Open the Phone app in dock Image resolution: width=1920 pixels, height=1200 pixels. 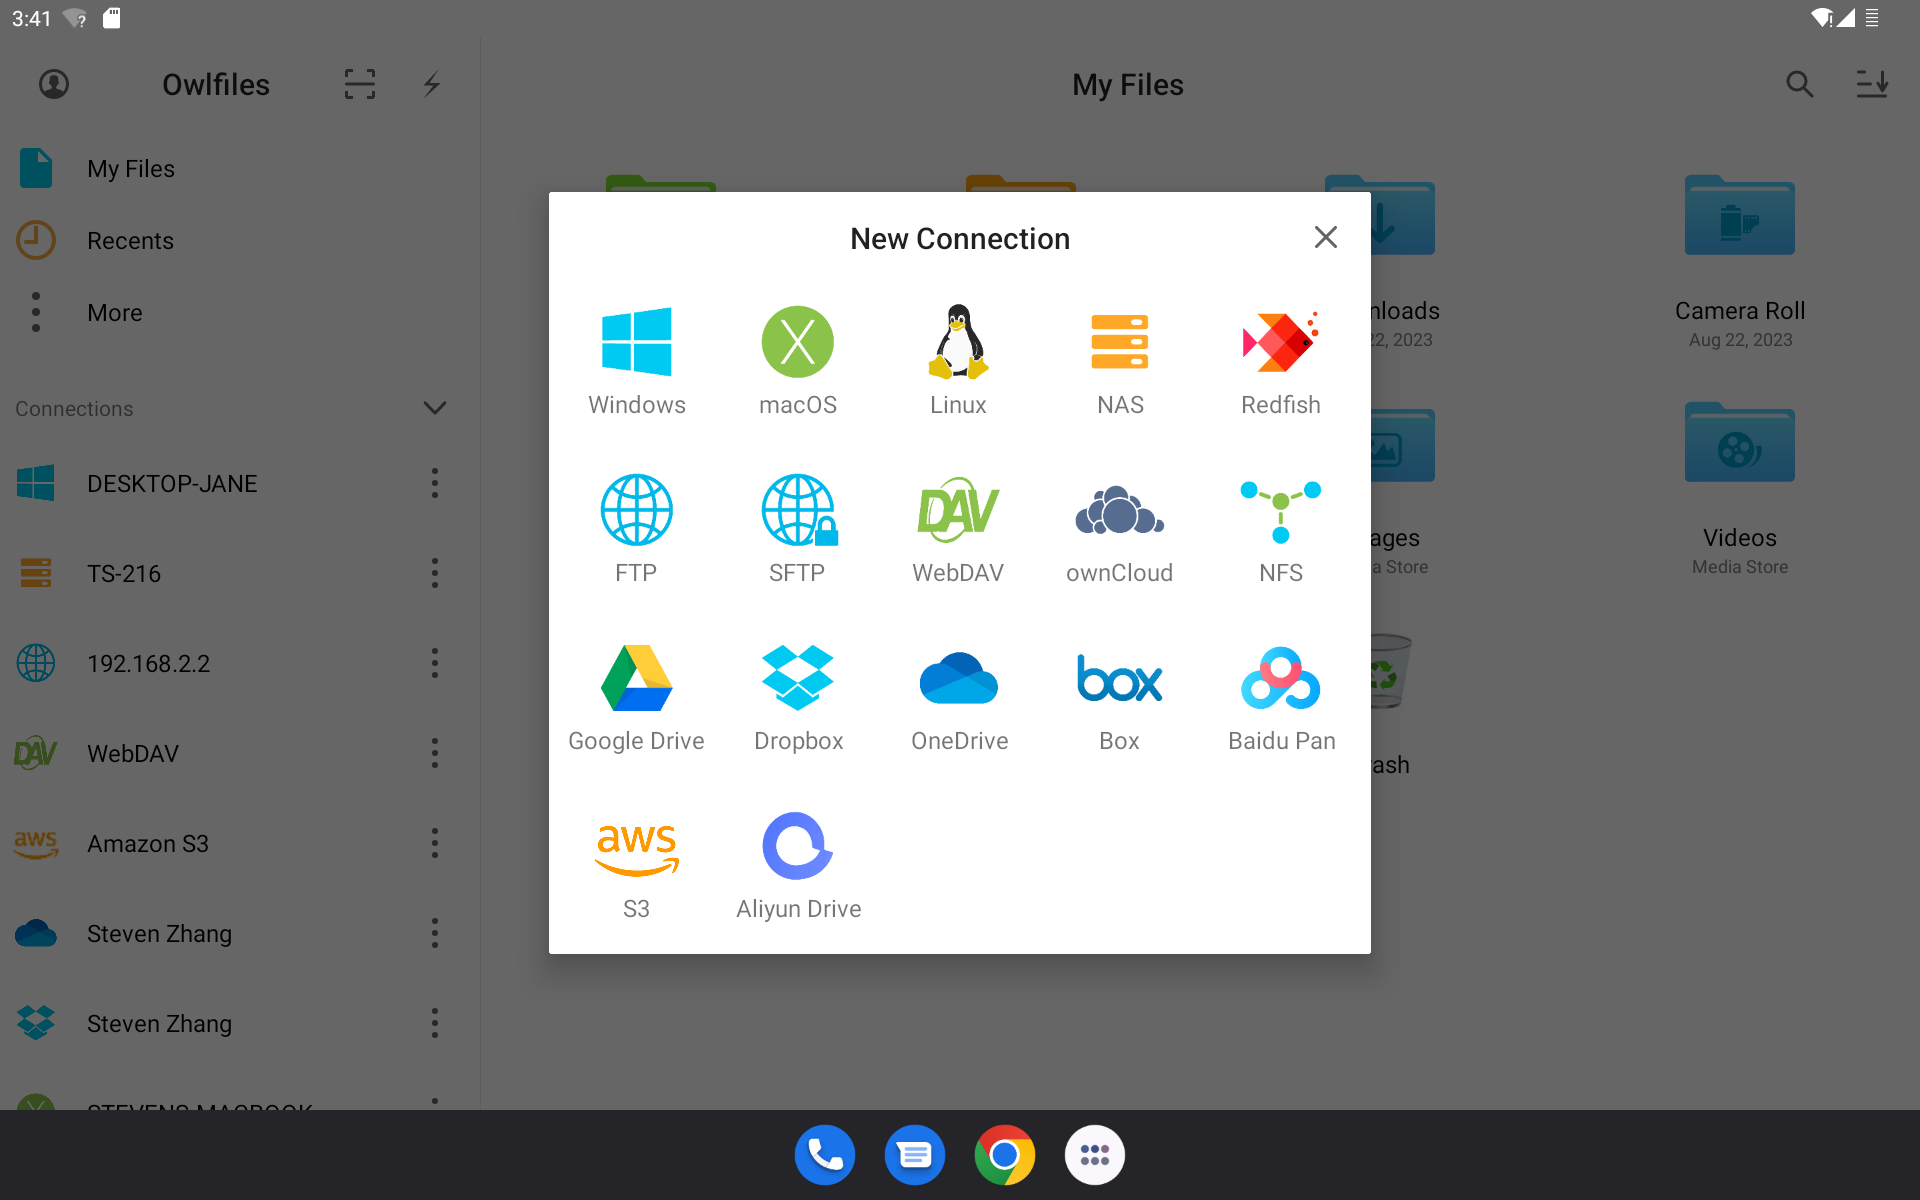click(825, 1155)
